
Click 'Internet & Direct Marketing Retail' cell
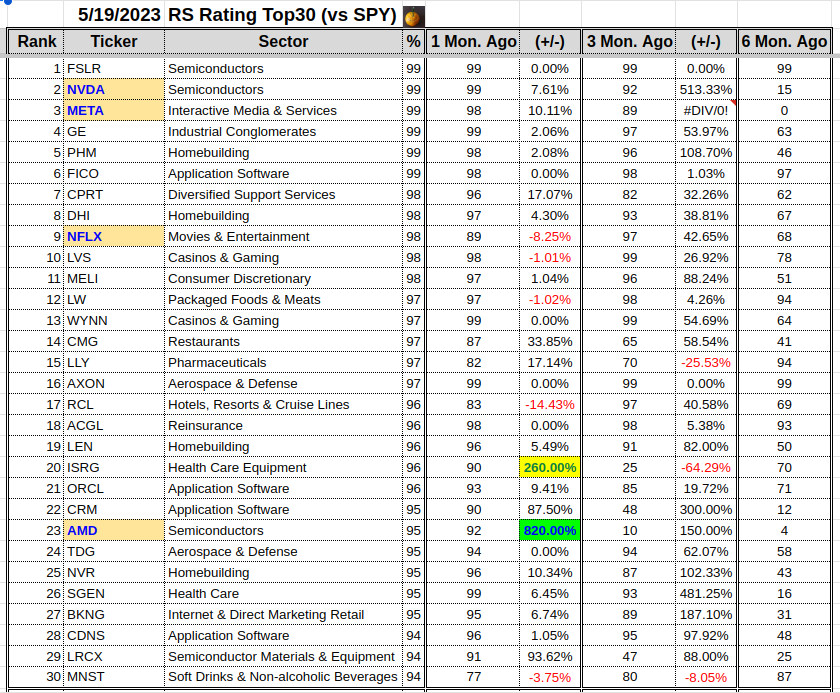283,614
